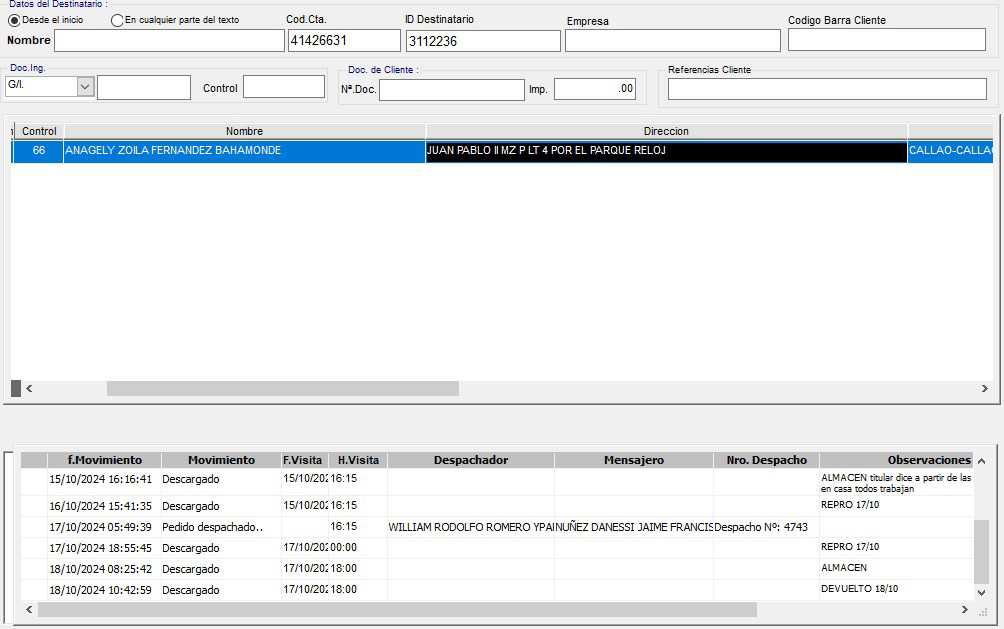Choose "En cualquier parte del texto" option
The width and height of the screenshot is (1004, 629).
(118, 20)
